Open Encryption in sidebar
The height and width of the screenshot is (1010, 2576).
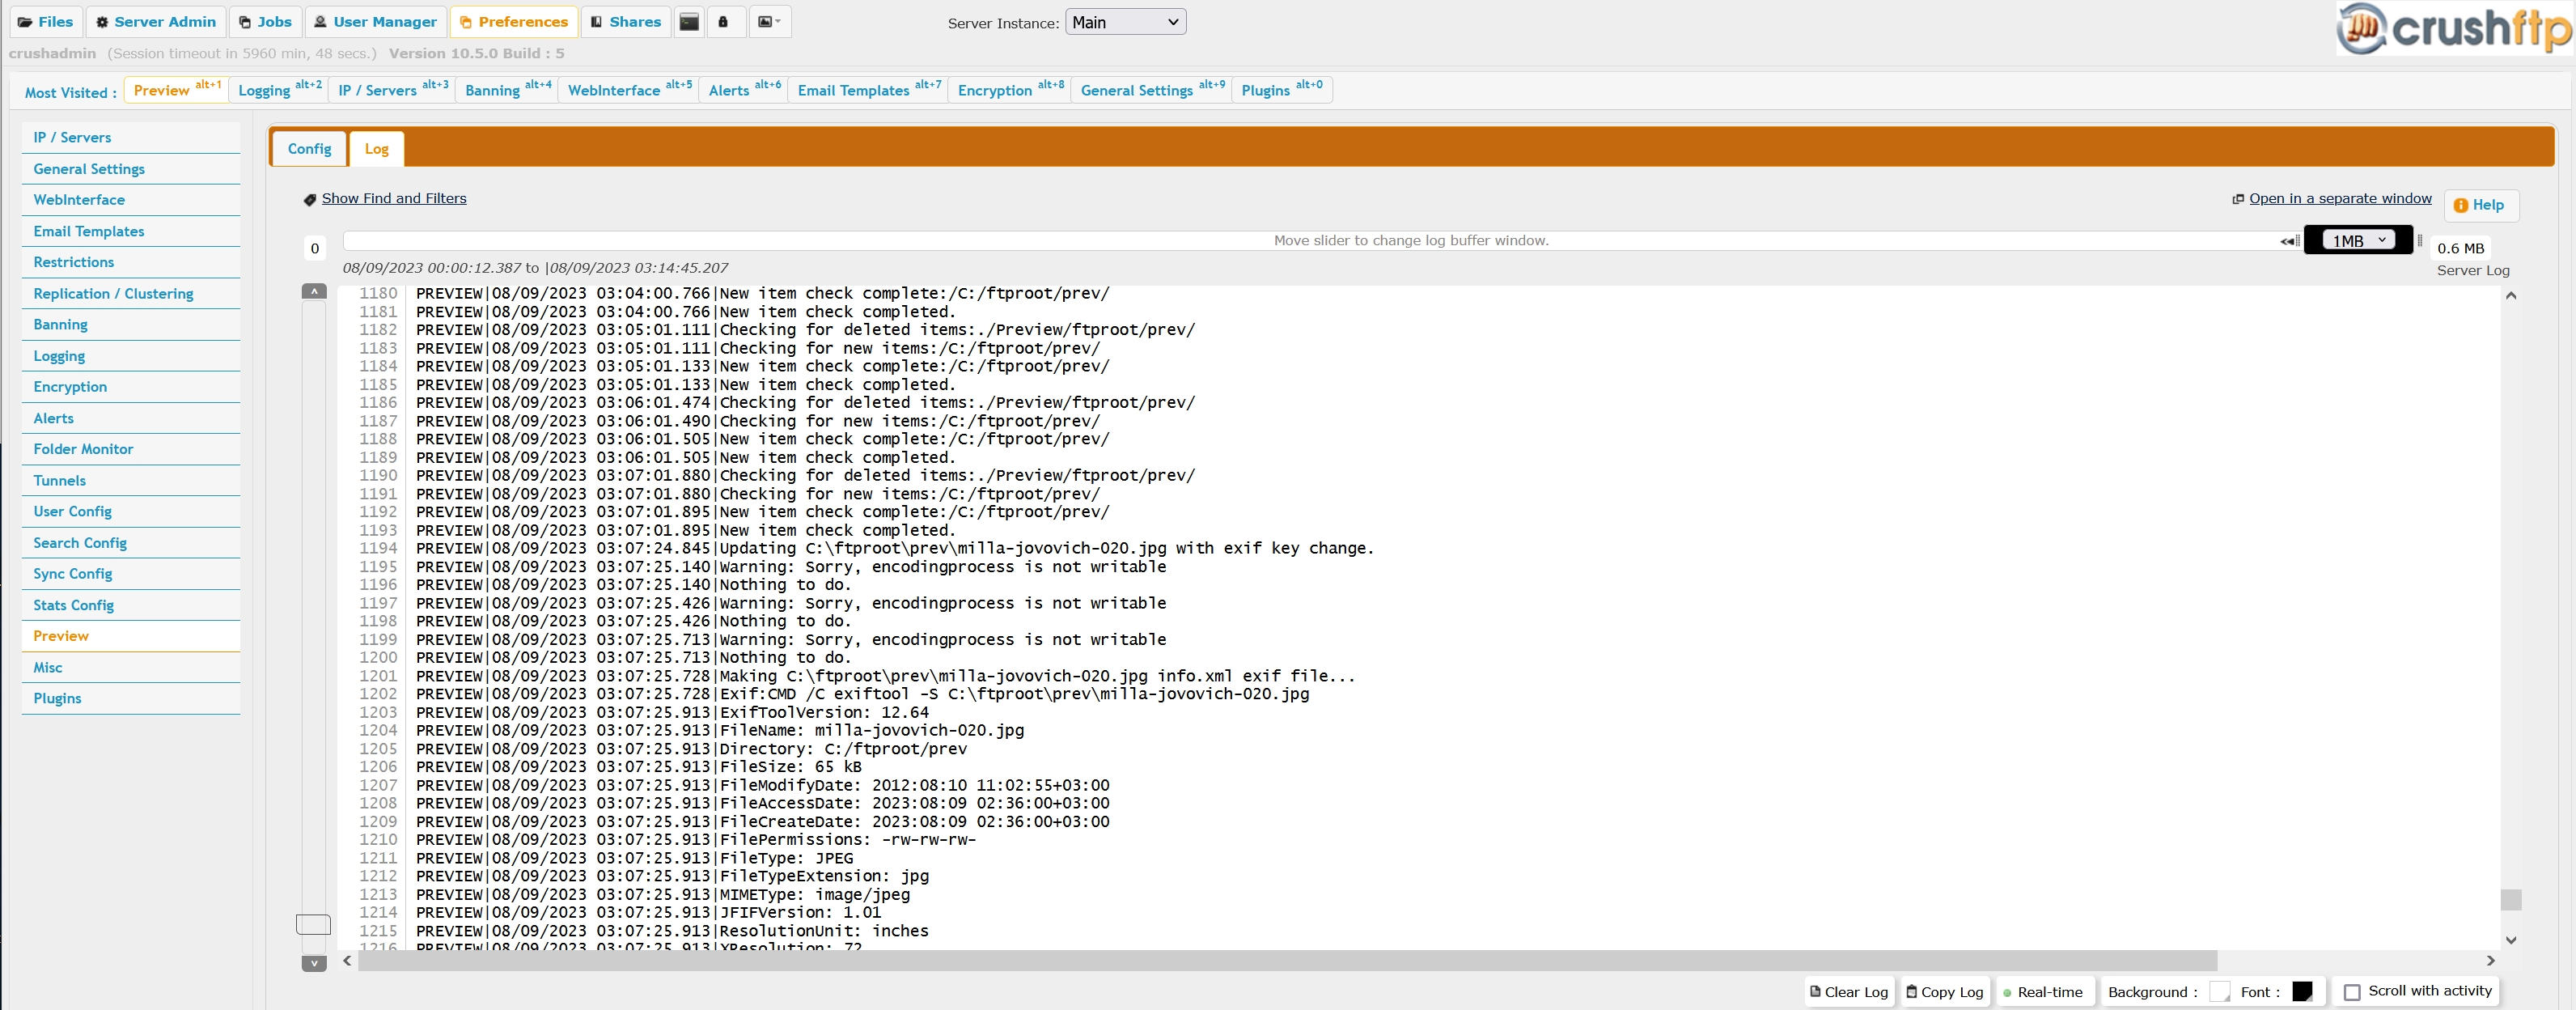(131, 387)
